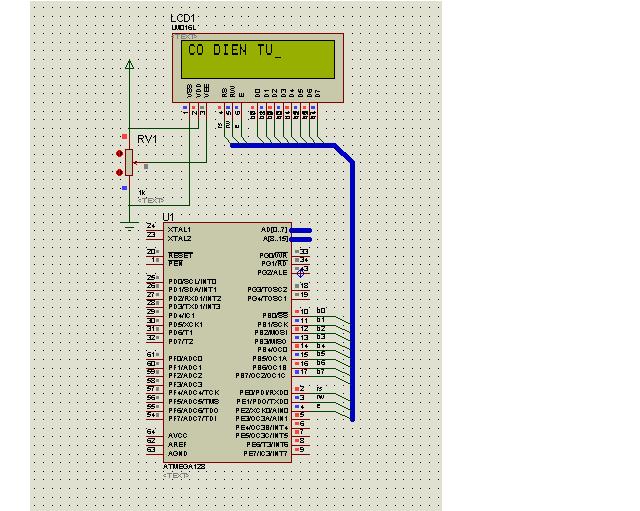This screenshot has height=511, width=640.
Task: Click the lower red adjust dot on RV1
Action: [119, 173]
